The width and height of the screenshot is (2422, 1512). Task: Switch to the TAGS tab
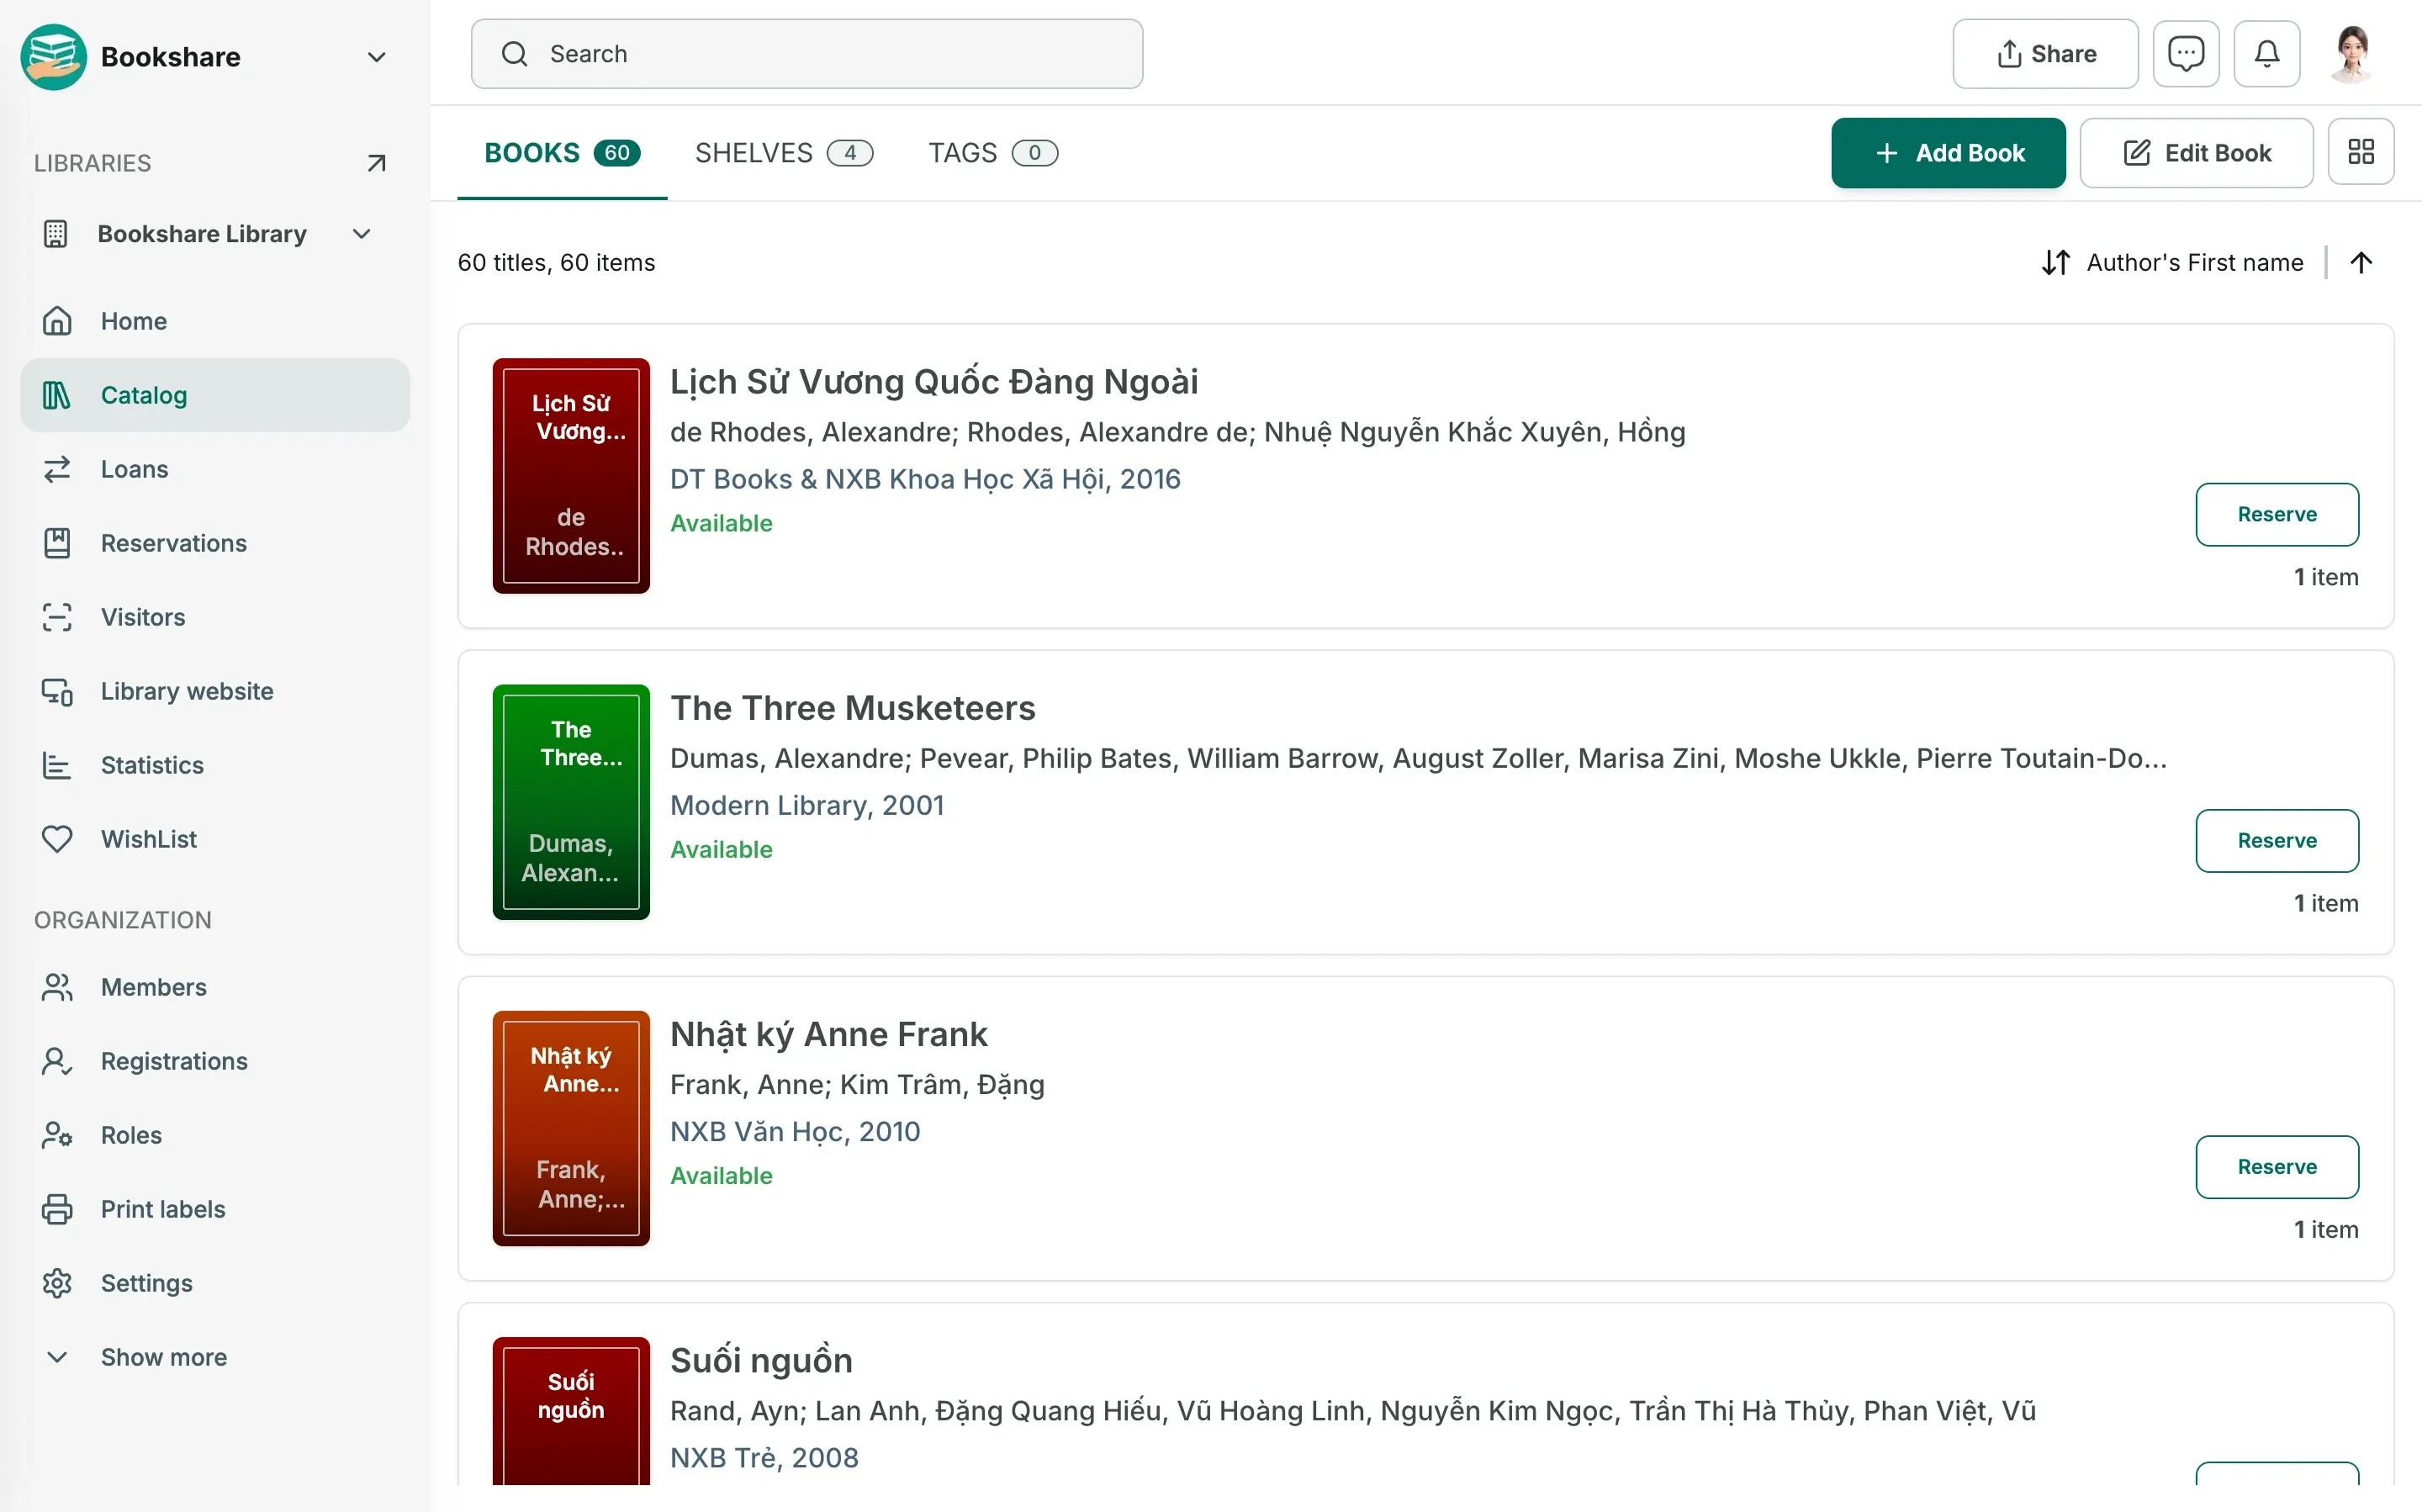click(x=993, y=153)
